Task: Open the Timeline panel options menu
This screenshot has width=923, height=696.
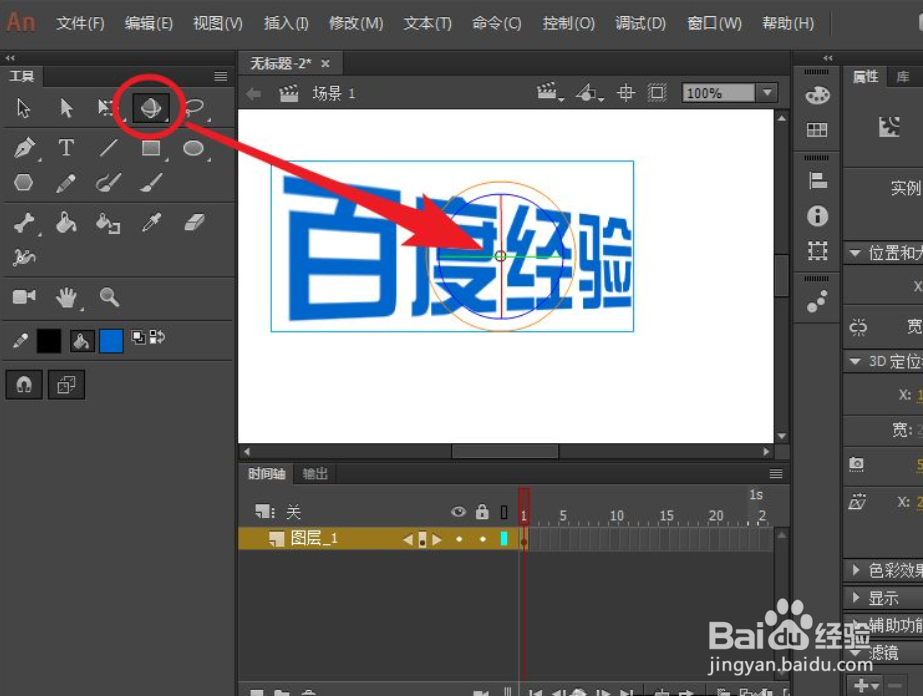Action: [x=776, y=473]
